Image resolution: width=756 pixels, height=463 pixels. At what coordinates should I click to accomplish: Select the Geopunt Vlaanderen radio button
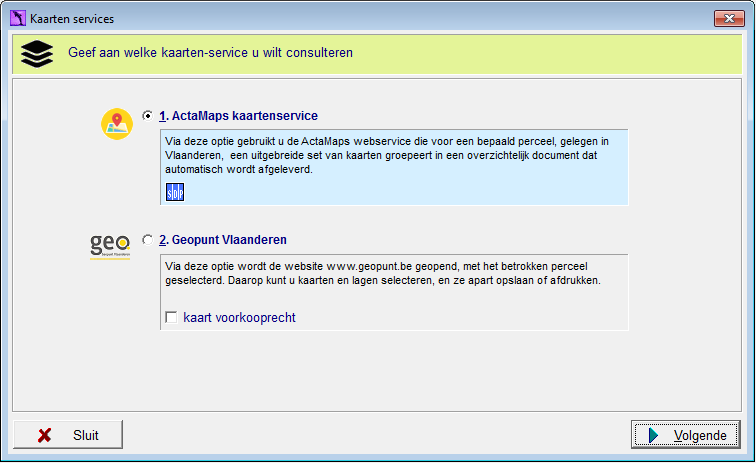148,240
